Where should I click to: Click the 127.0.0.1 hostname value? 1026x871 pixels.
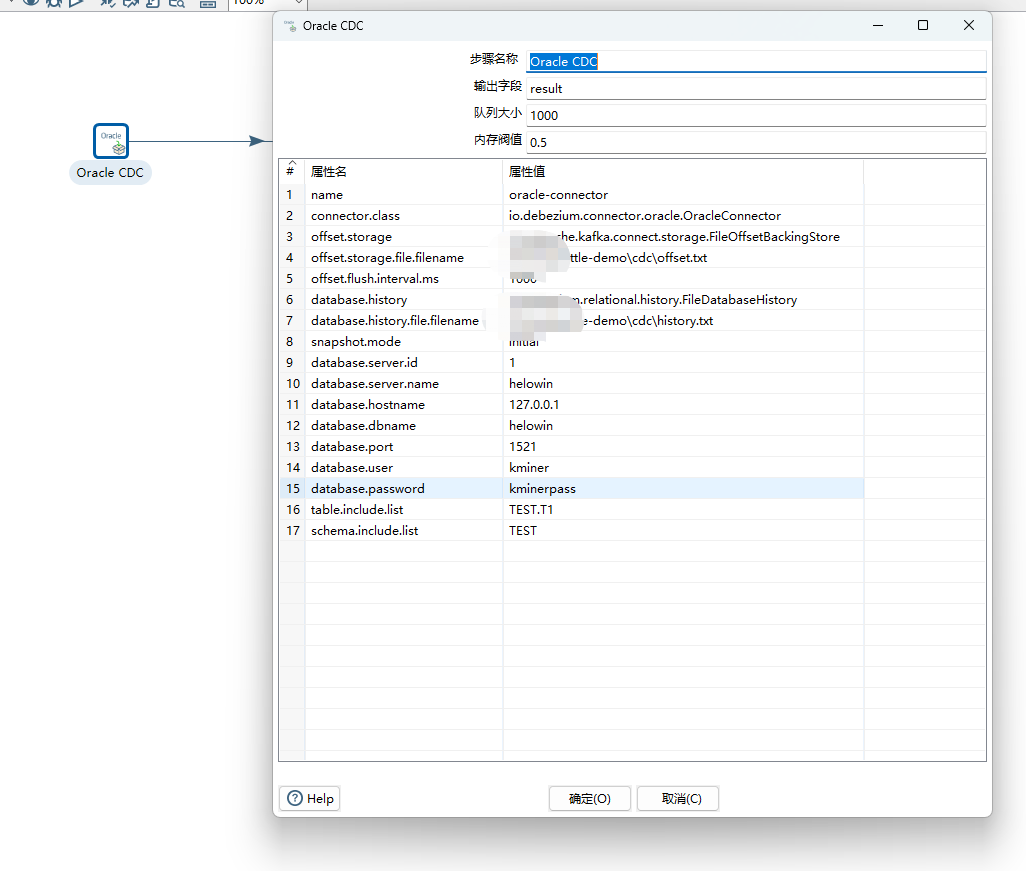coord(683,404)
